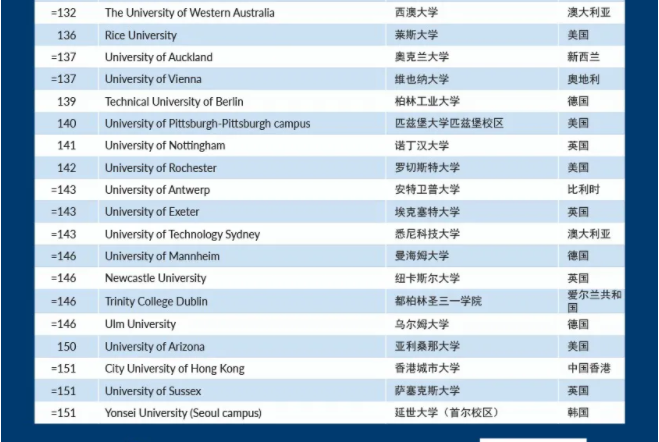The image size is (659, 442).
Task: Select 'University of Nottingham' name
Action: tap(165, 146)
